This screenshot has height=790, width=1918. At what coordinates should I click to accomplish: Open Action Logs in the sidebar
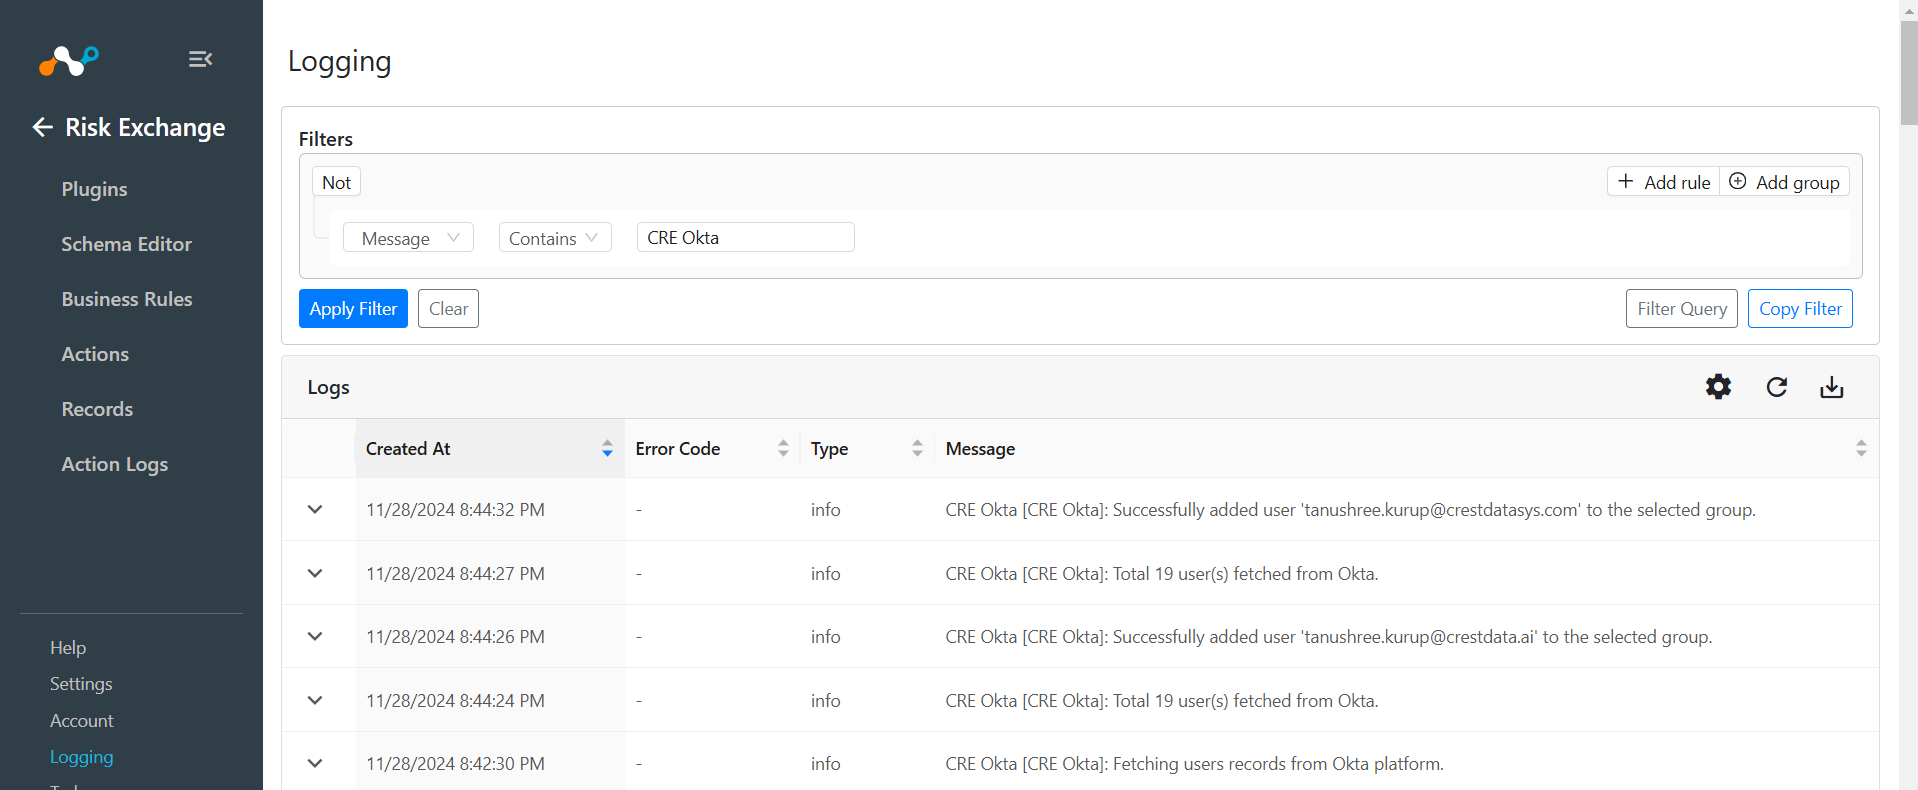click(x=114, y=464)
